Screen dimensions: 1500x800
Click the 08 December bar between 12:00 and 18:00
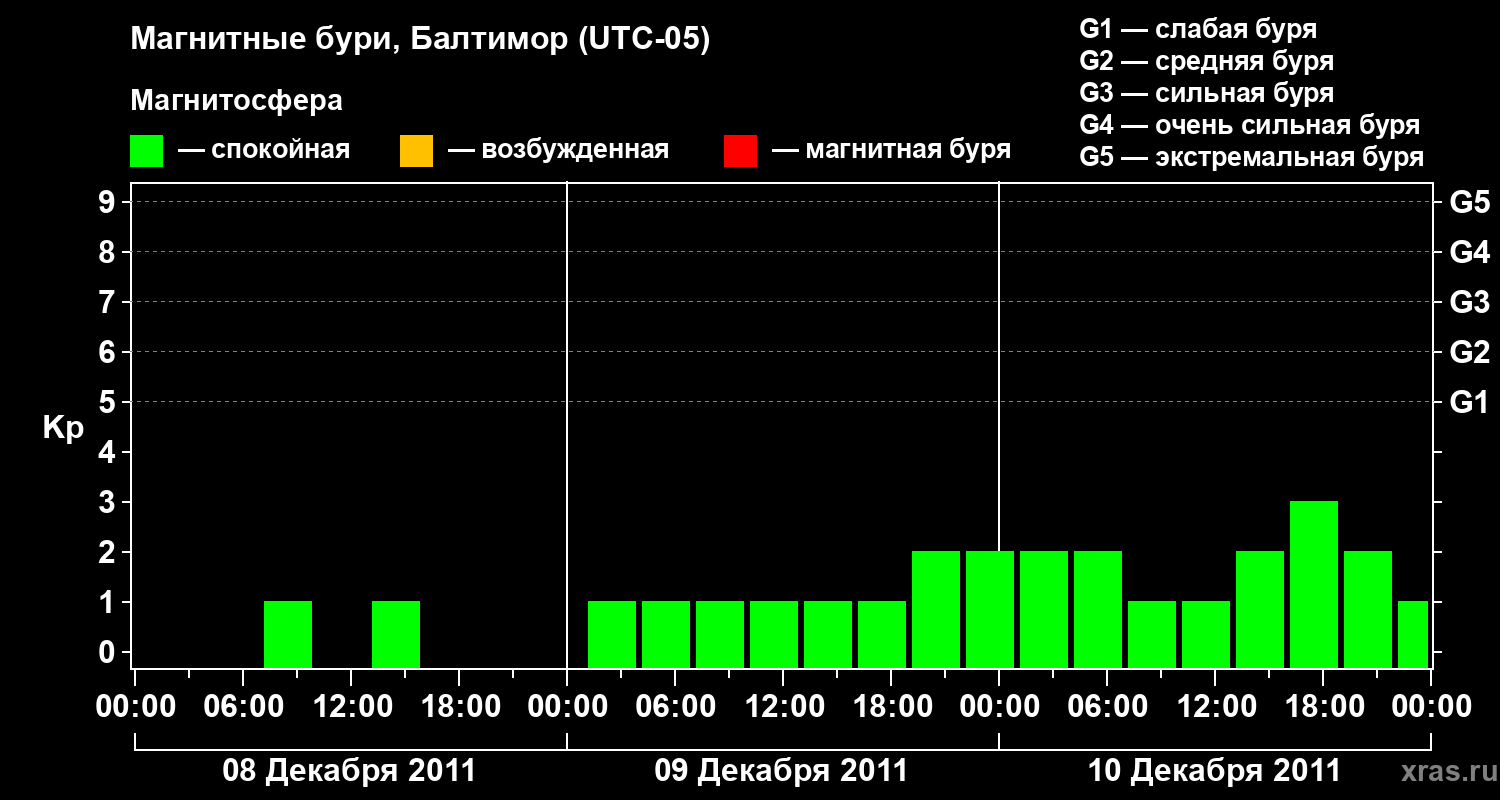[396, 634]
